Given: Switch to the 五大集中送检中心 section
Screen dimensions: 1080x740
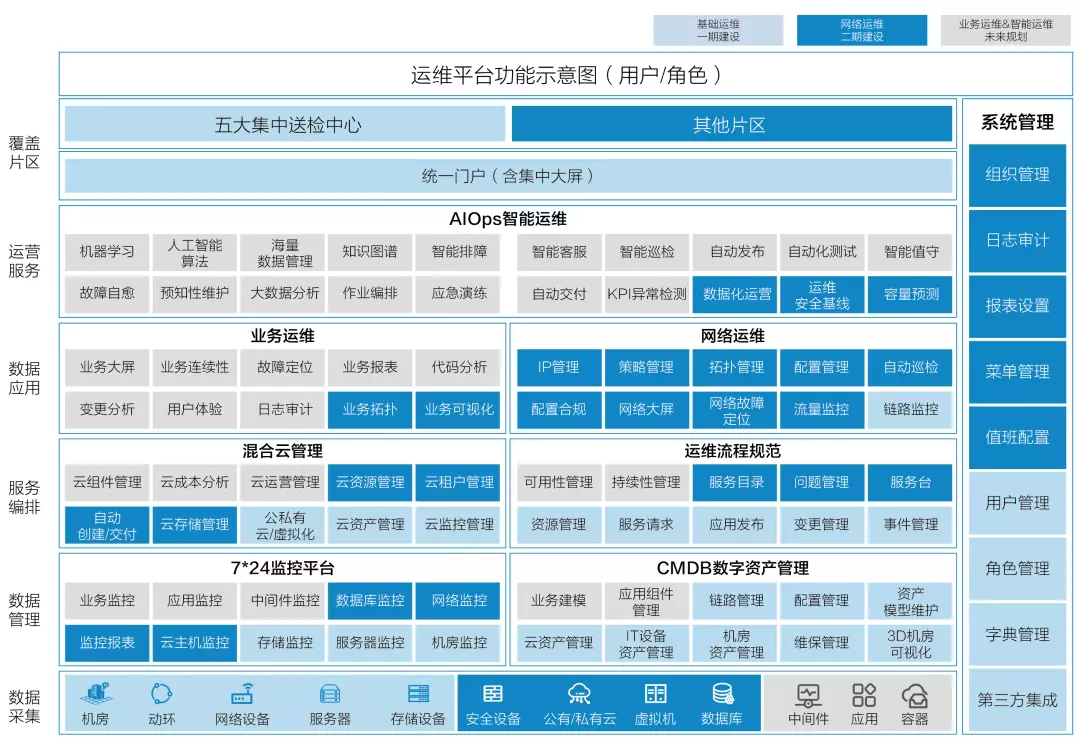Looking at the screenshot, I should coord(285,125).
